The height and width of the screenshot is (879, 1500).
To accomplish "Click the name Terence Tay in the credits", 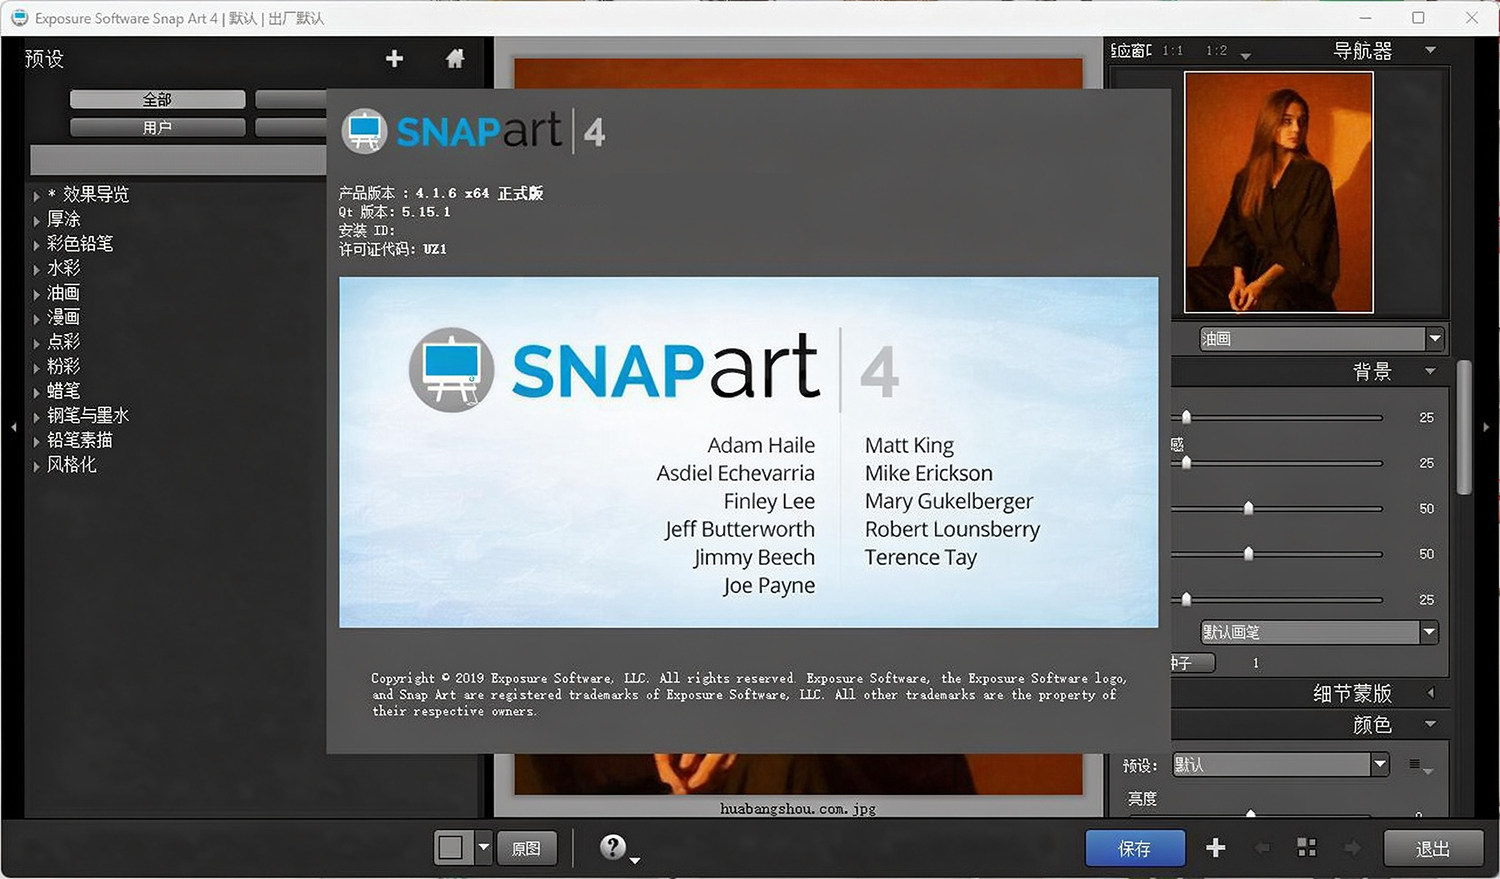I will point(921,557).
